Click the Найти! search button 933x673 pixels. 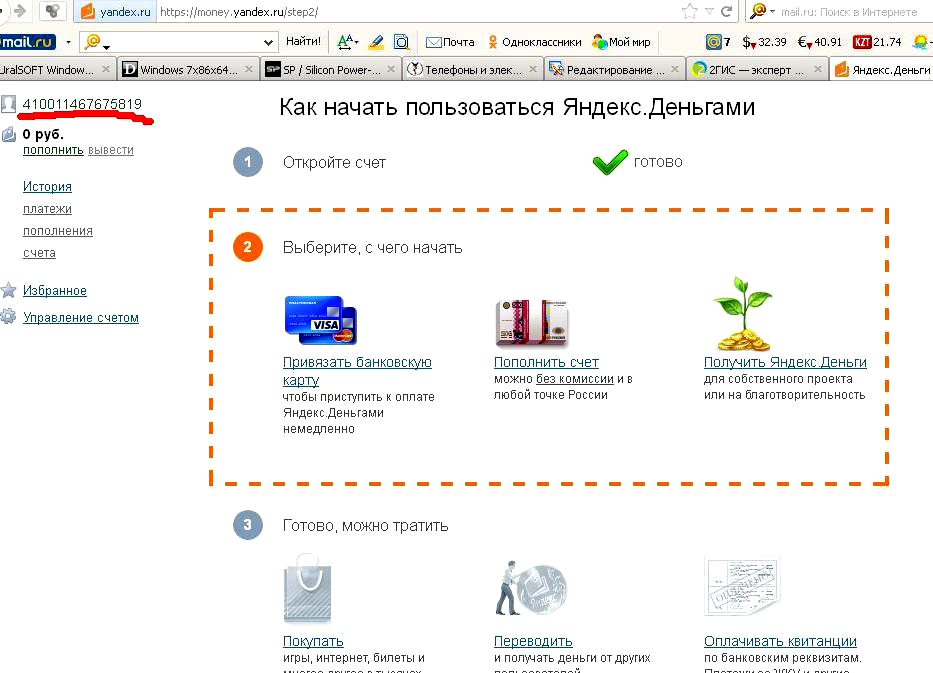tap(303, 42)
